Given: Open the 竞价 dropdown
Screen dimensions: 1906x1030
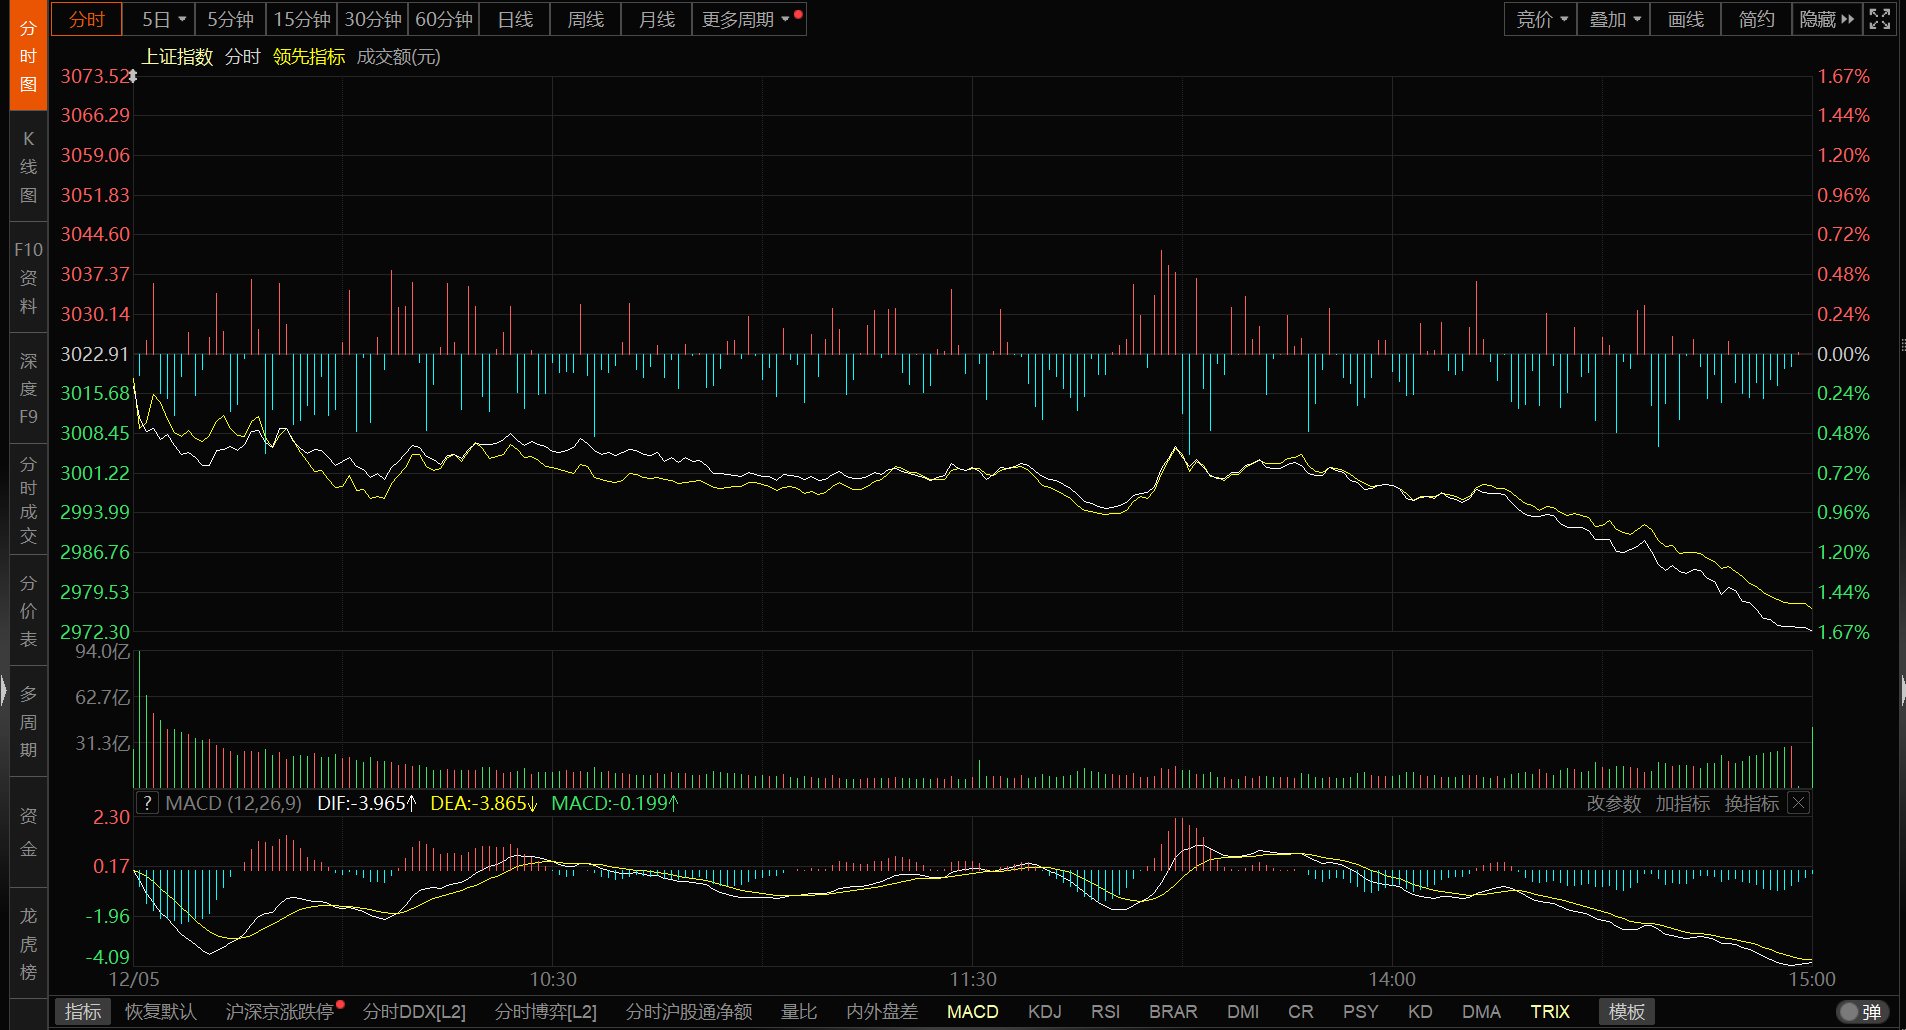Looking at the screenshot, I should click(1541, 19).
